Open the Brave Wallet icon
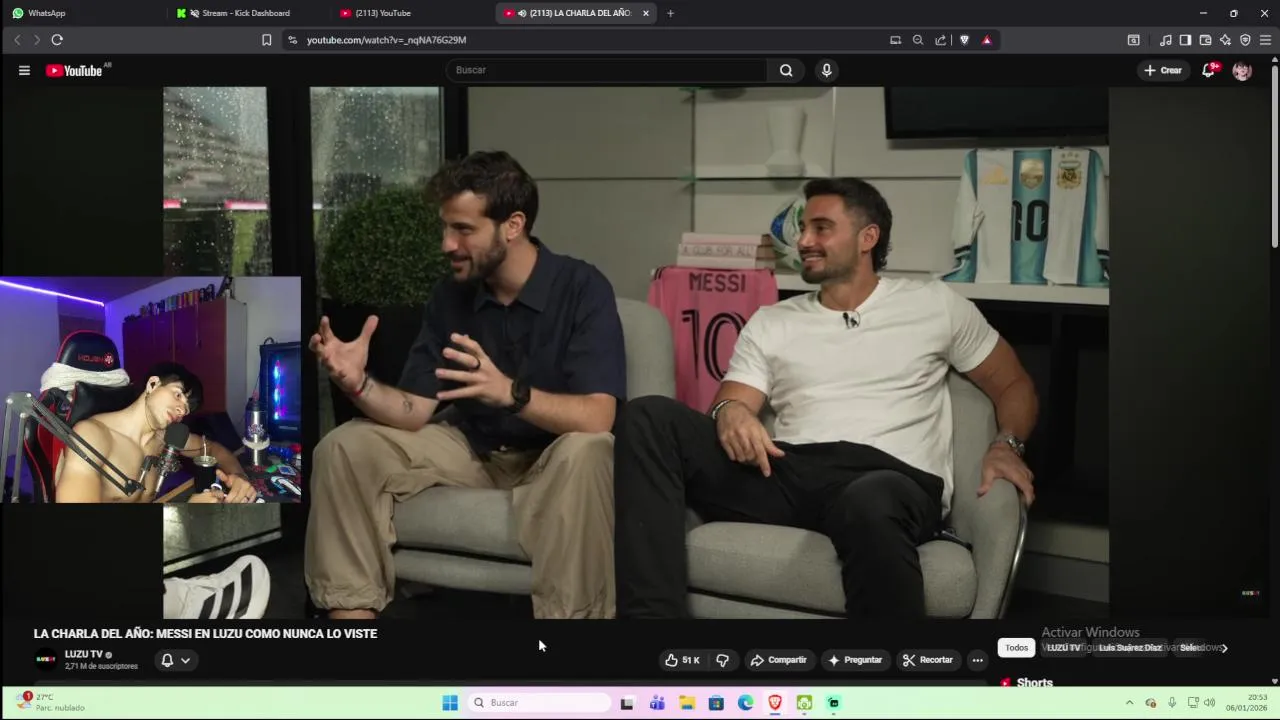 (x=1205, y=40)
